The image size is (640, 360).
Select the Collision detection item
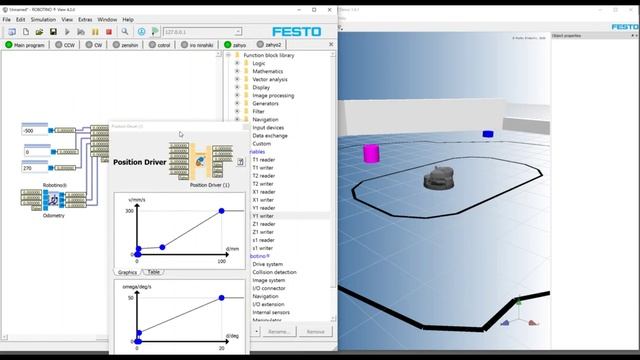(x=274, y=272)
